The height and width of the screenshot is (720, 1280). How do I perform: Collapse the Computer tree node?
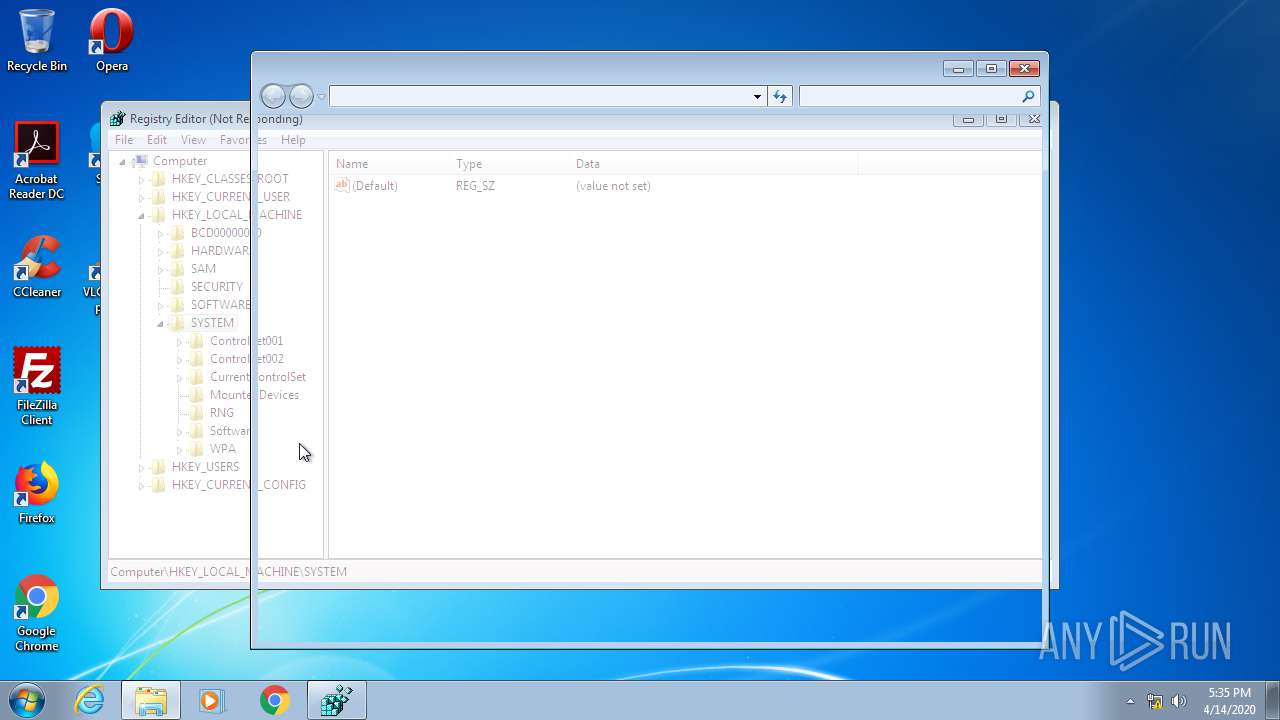123,161
